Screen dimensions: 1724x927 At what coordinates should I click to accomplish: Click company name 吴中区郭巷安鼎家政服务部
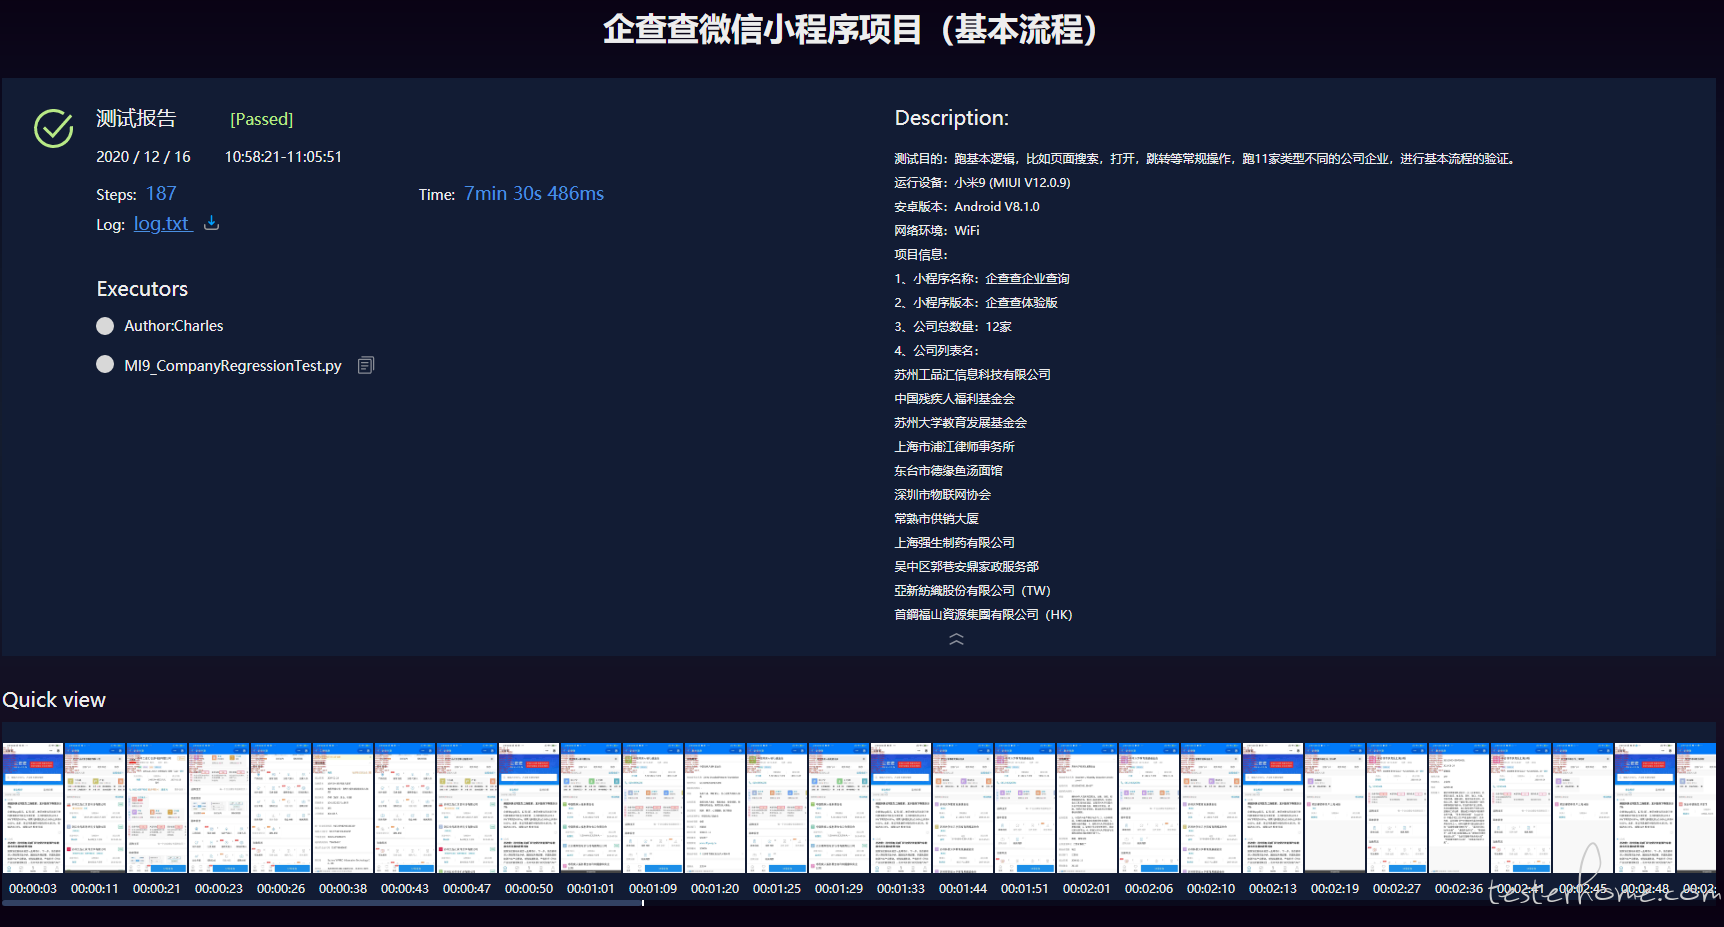966,567
